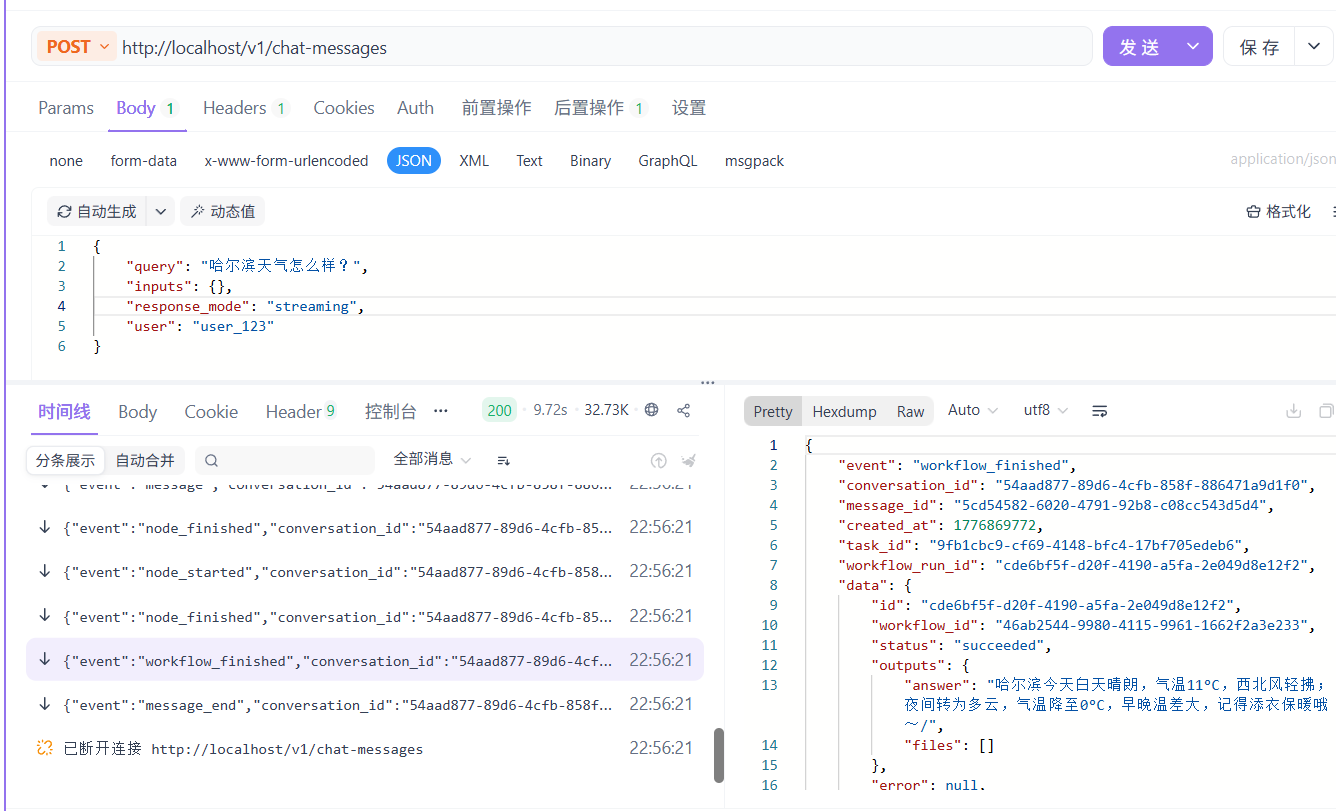Screen dimensions: 1336x811
Task: Open the 后置操作 tab
Action: click(x=600, y=108)
